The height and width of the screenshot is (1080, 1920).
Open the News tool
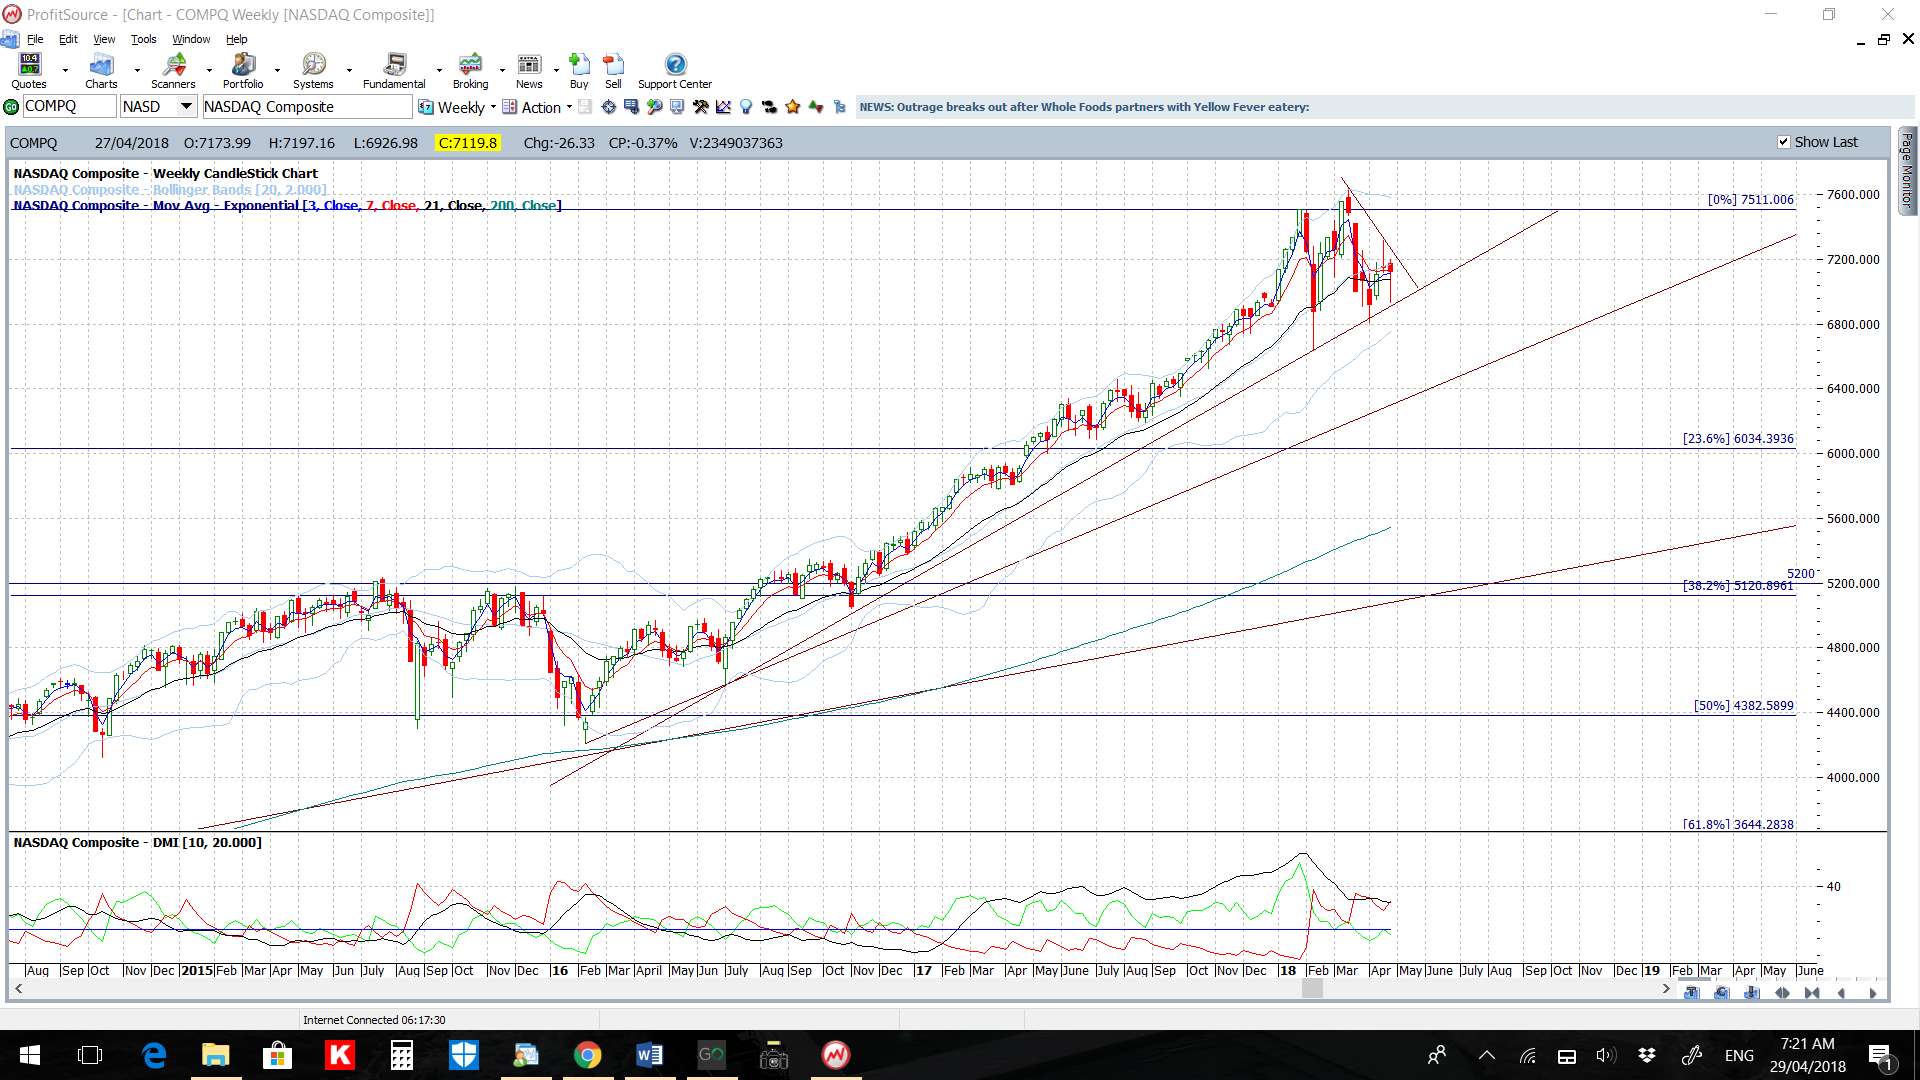[529, 72]
